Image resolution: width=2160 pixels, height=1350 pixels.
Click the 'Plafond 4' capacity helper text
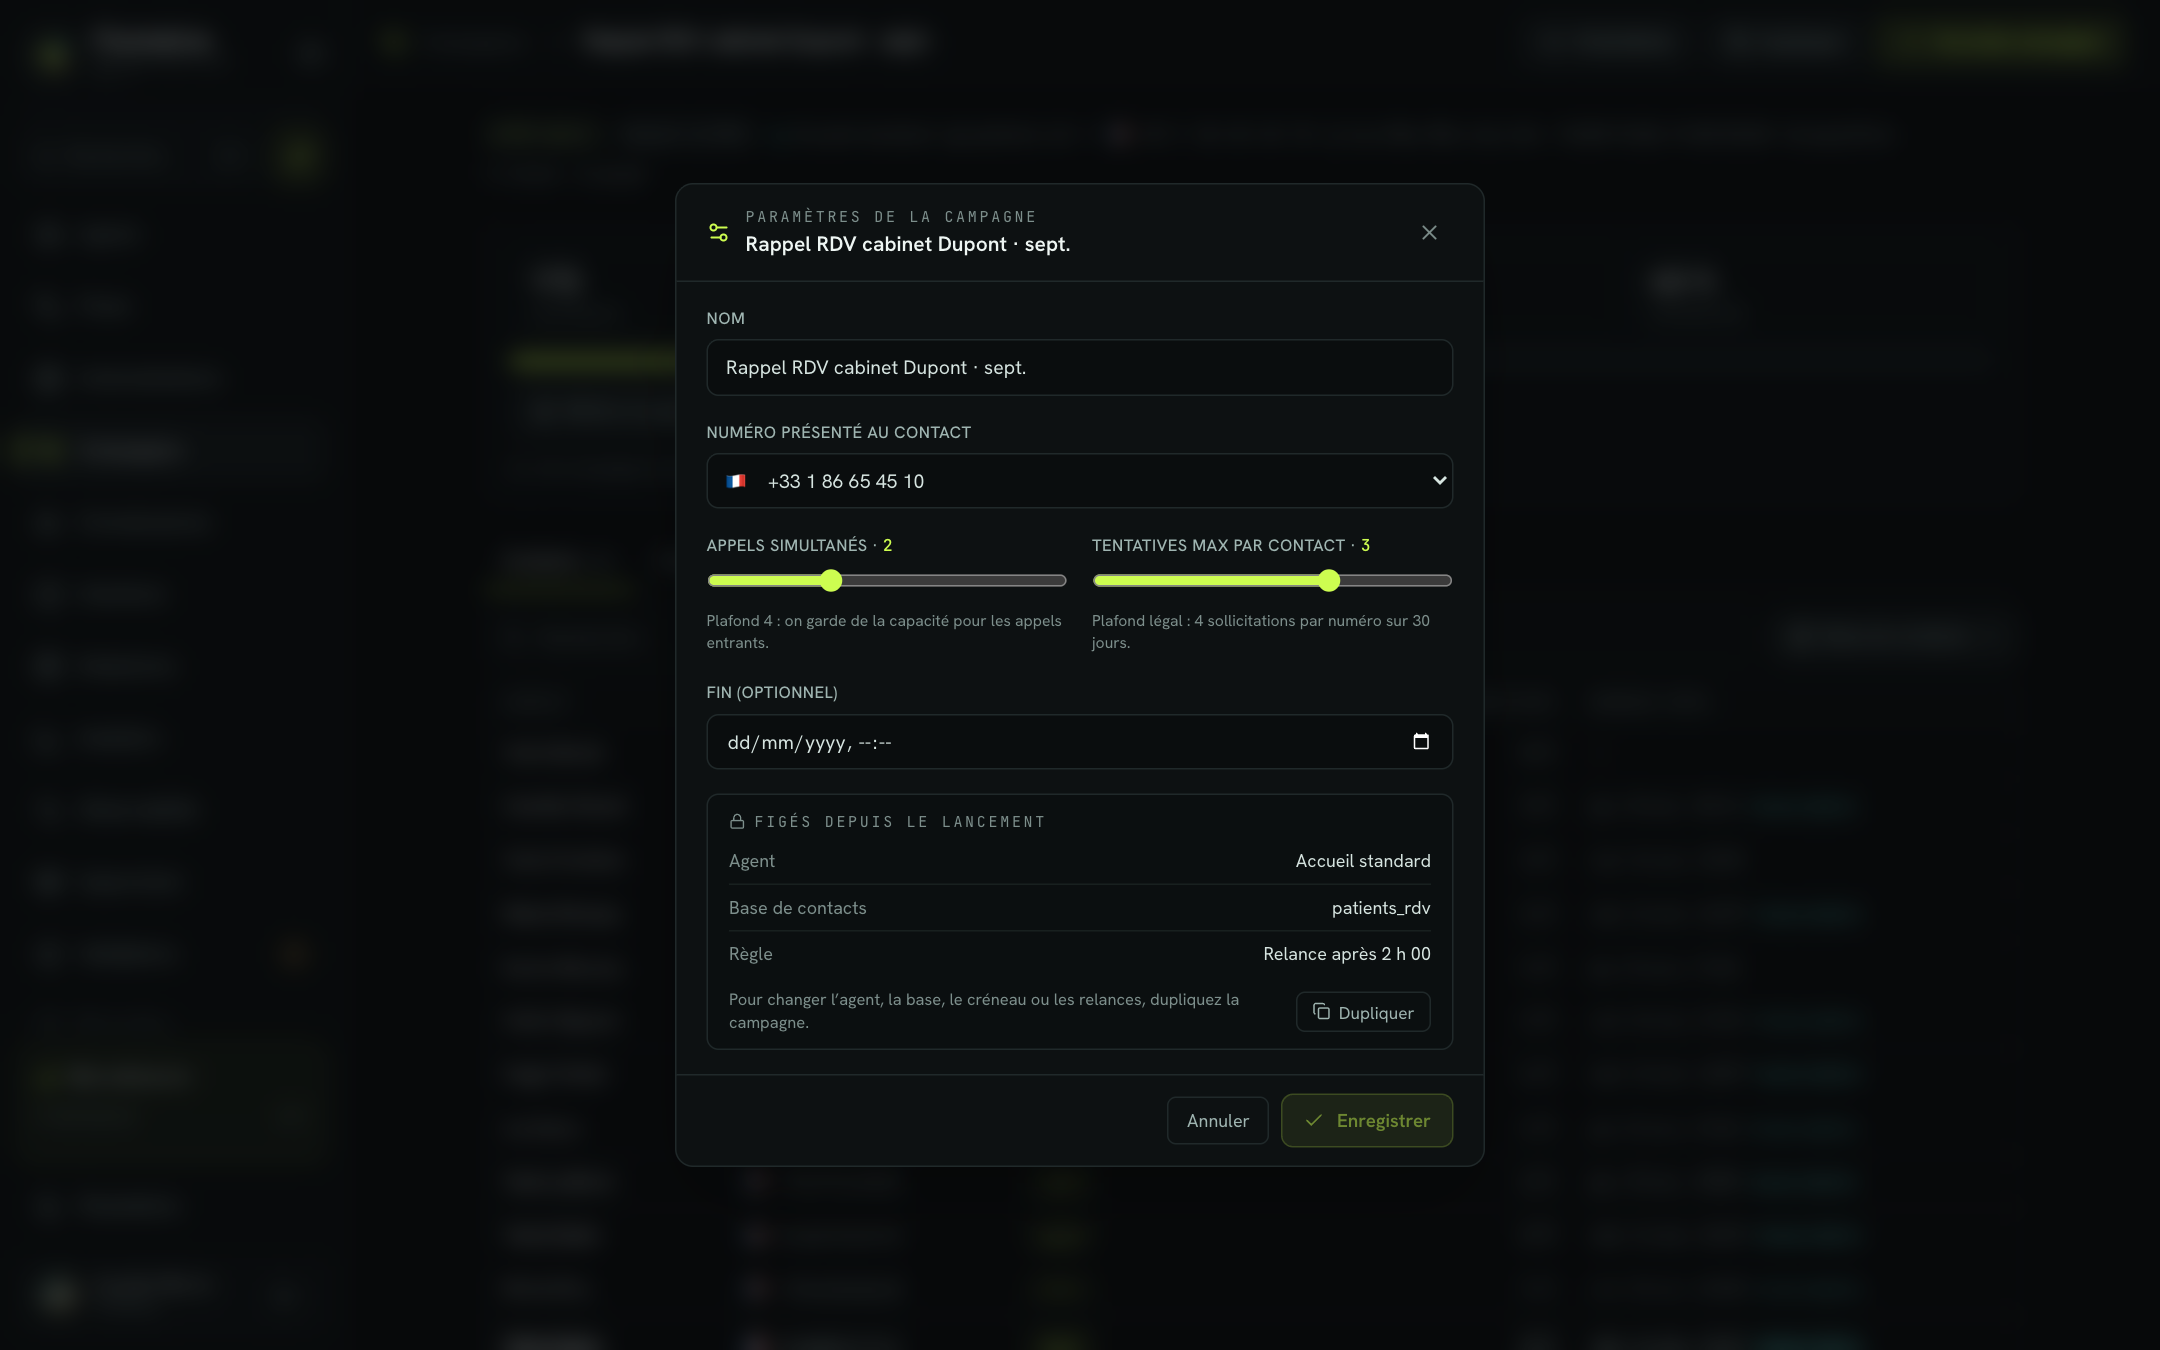884,631
